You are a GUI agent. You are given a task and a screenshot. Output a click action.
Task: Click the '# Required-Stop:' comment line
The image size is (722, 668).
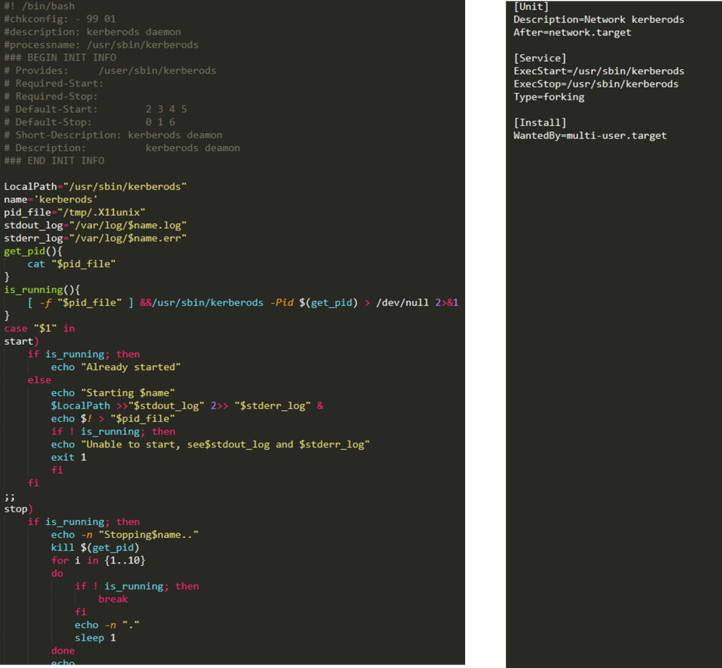point(51,96)
